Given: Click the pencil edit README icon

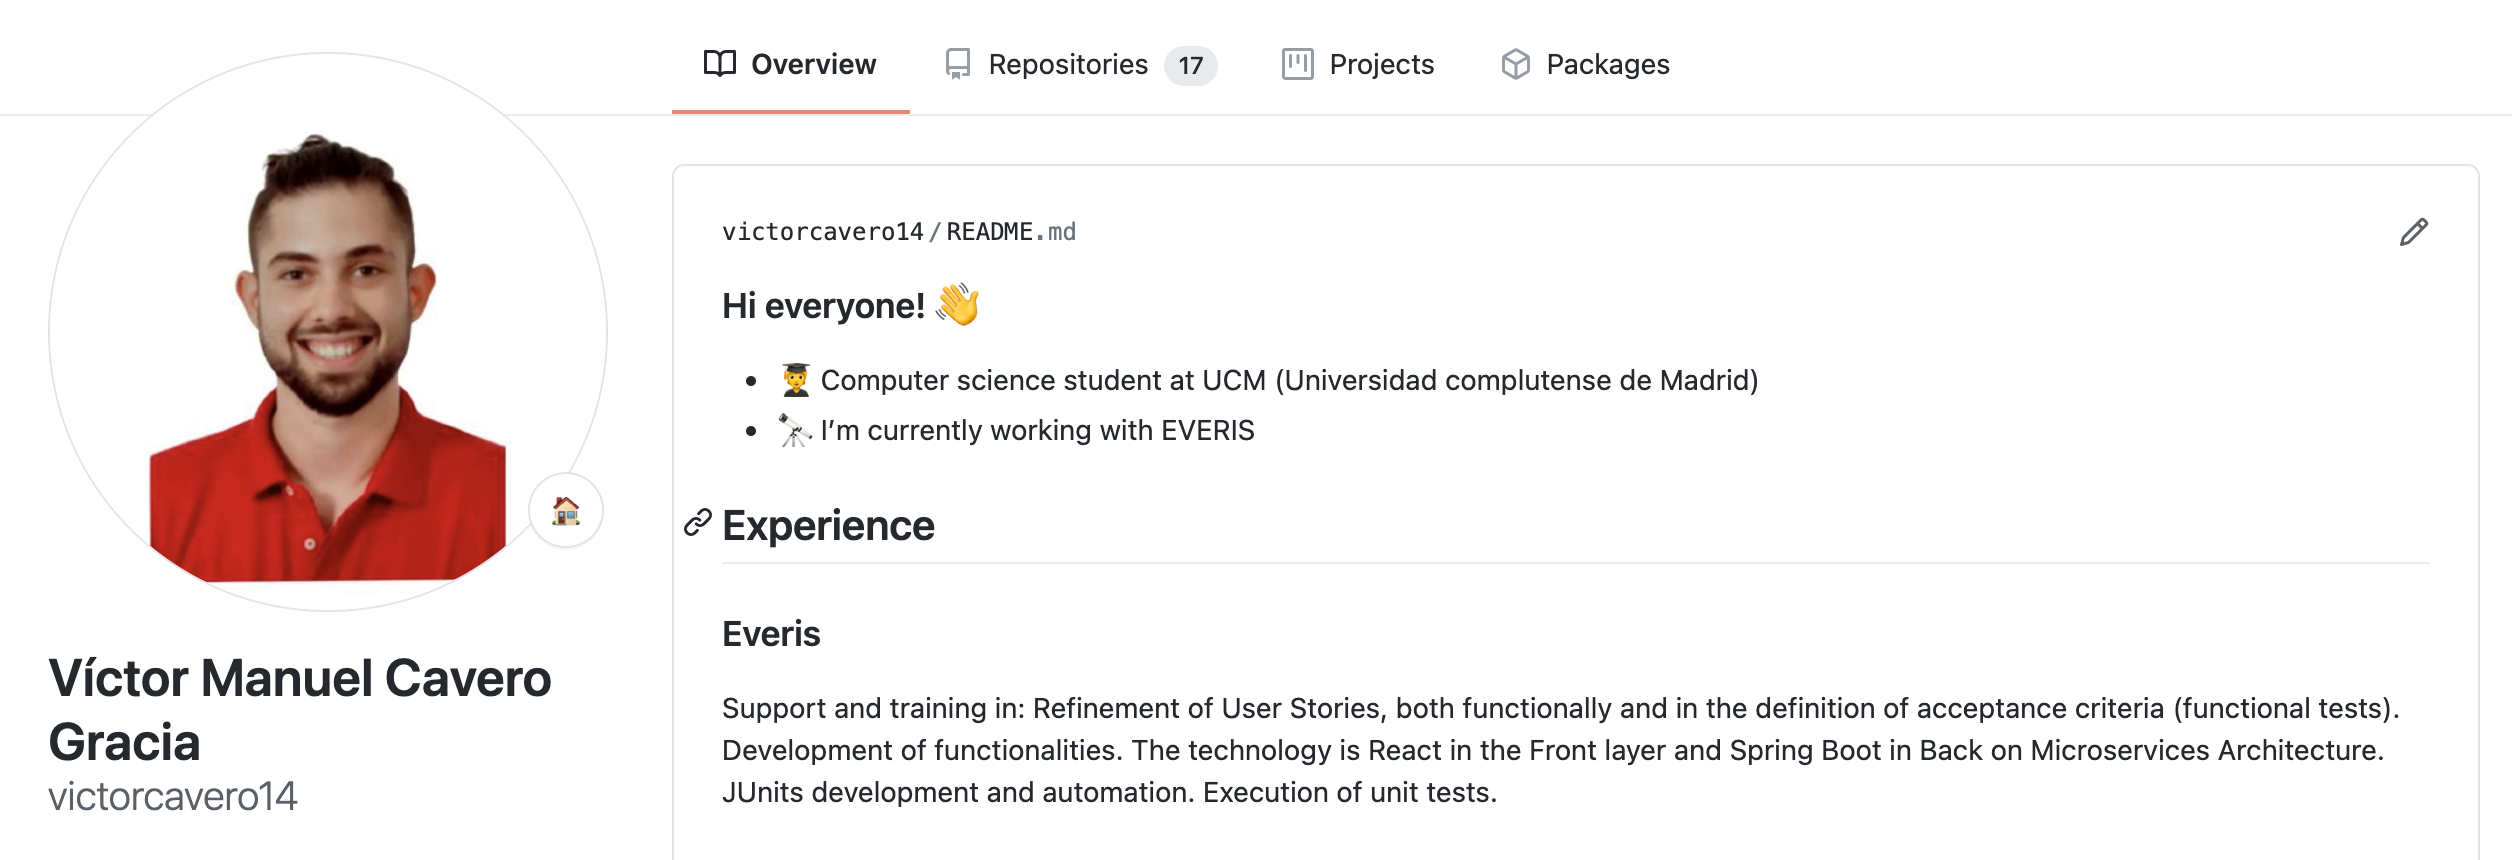Looking at the screenshot, I should pos(2413,232).
